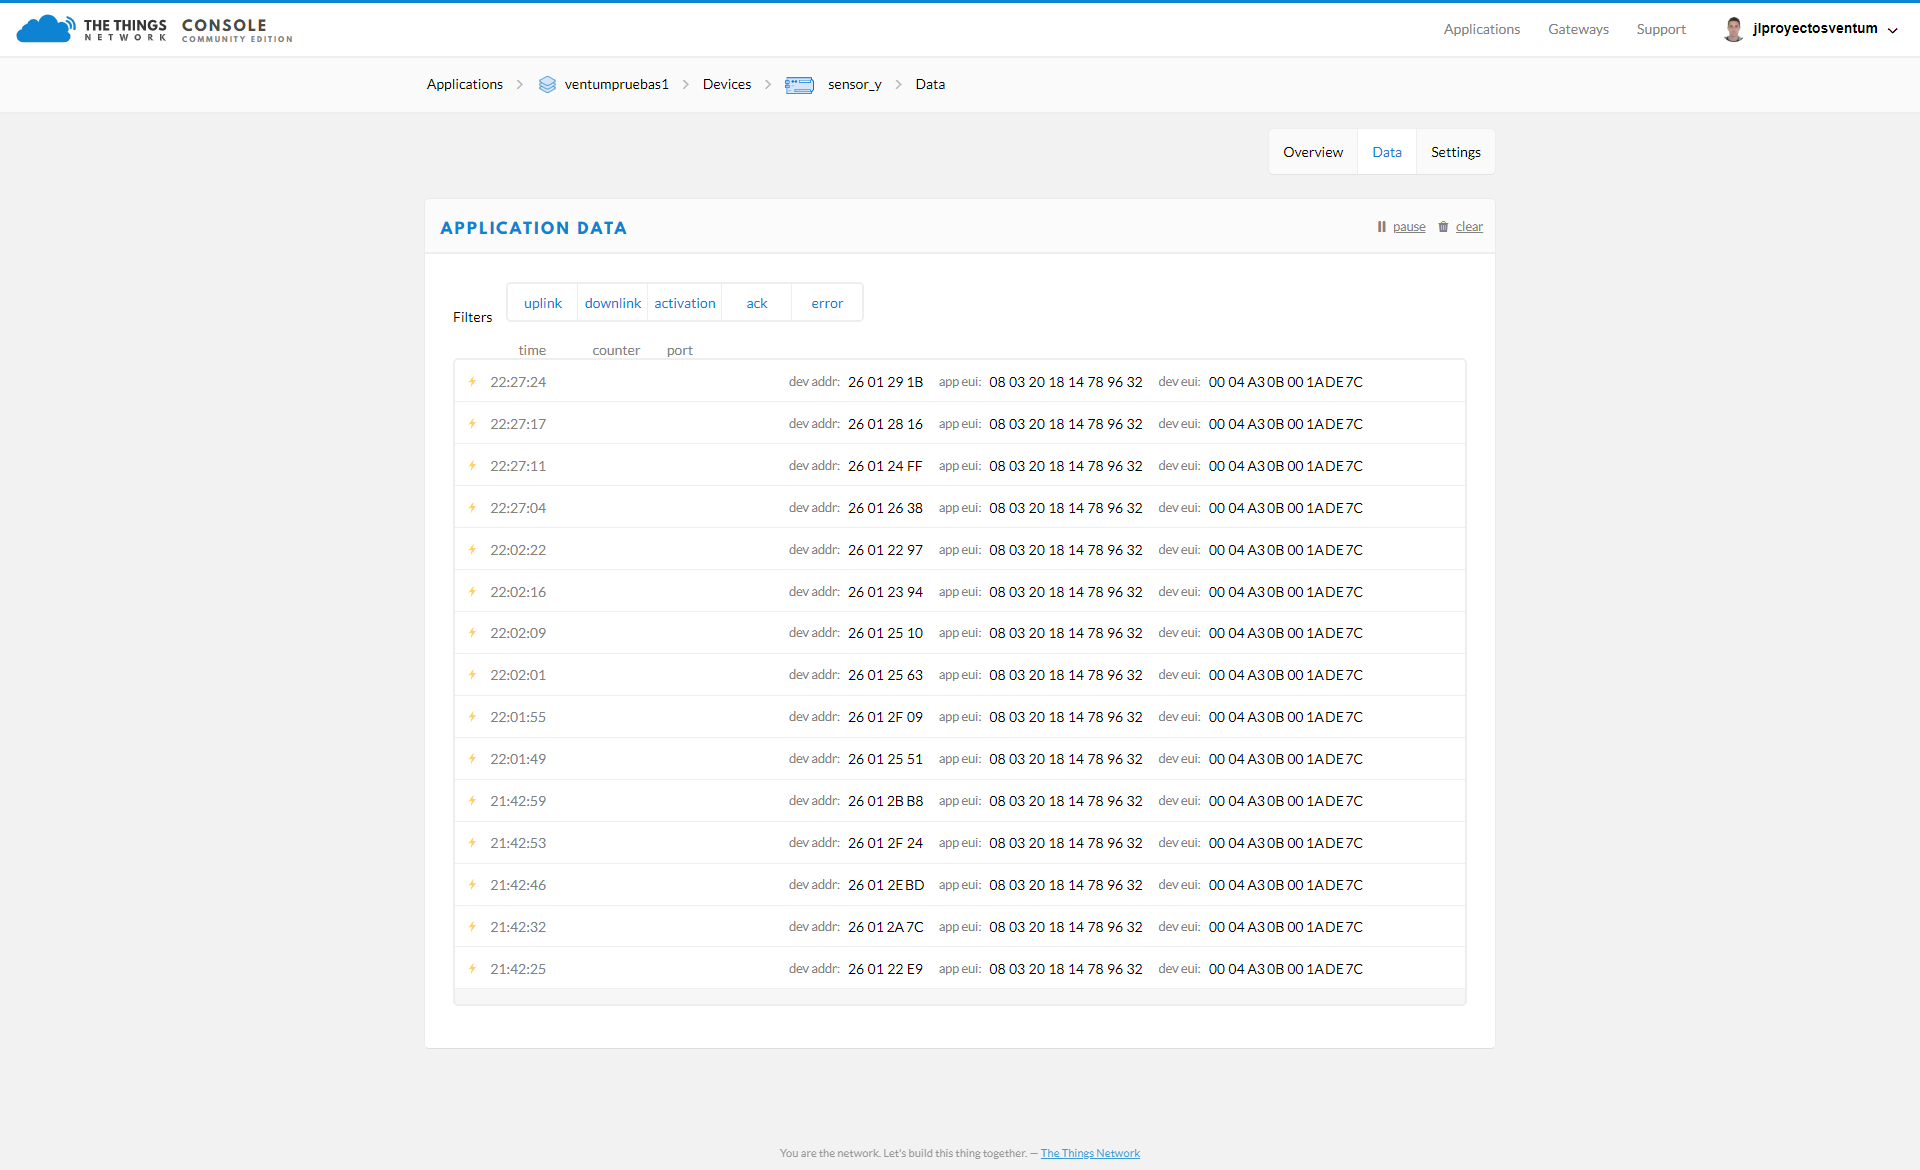
Task: Toggle the activation filter
Action: coord(685,303)
